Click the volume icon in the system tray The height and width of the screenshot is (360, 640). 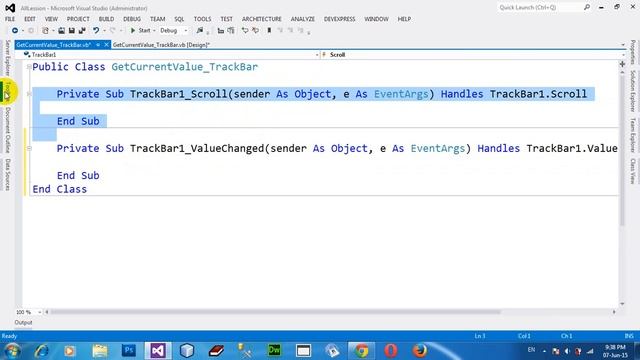567,351
